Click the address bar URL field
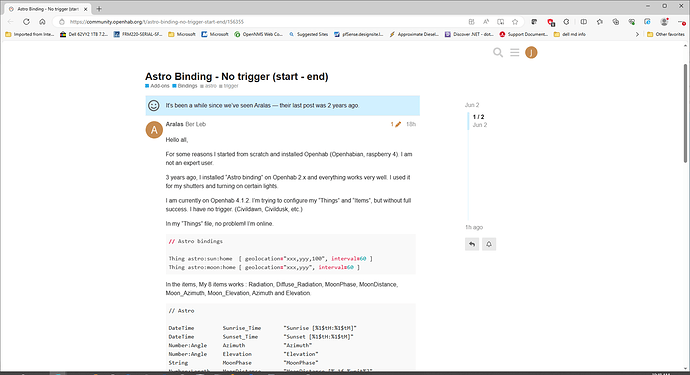Viewport: 690px width, 375px height. 264,22
